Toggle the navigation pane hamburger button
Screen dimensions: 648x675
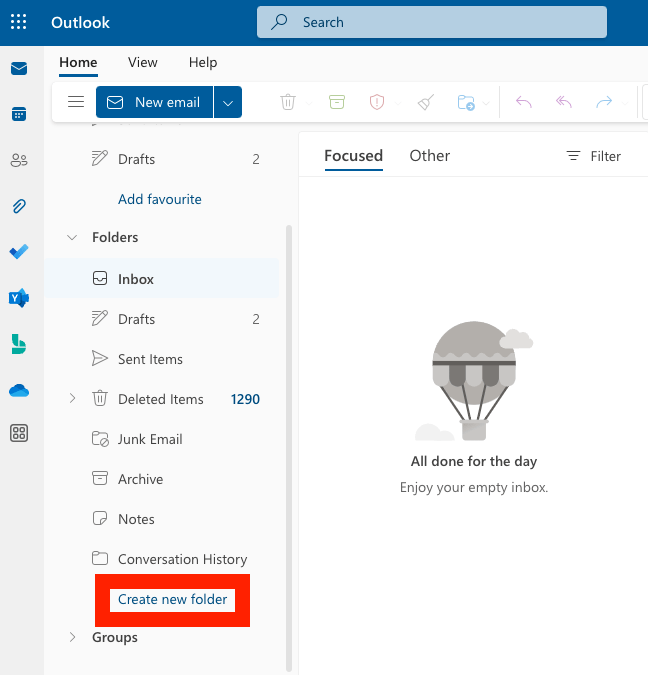point(75,102)
